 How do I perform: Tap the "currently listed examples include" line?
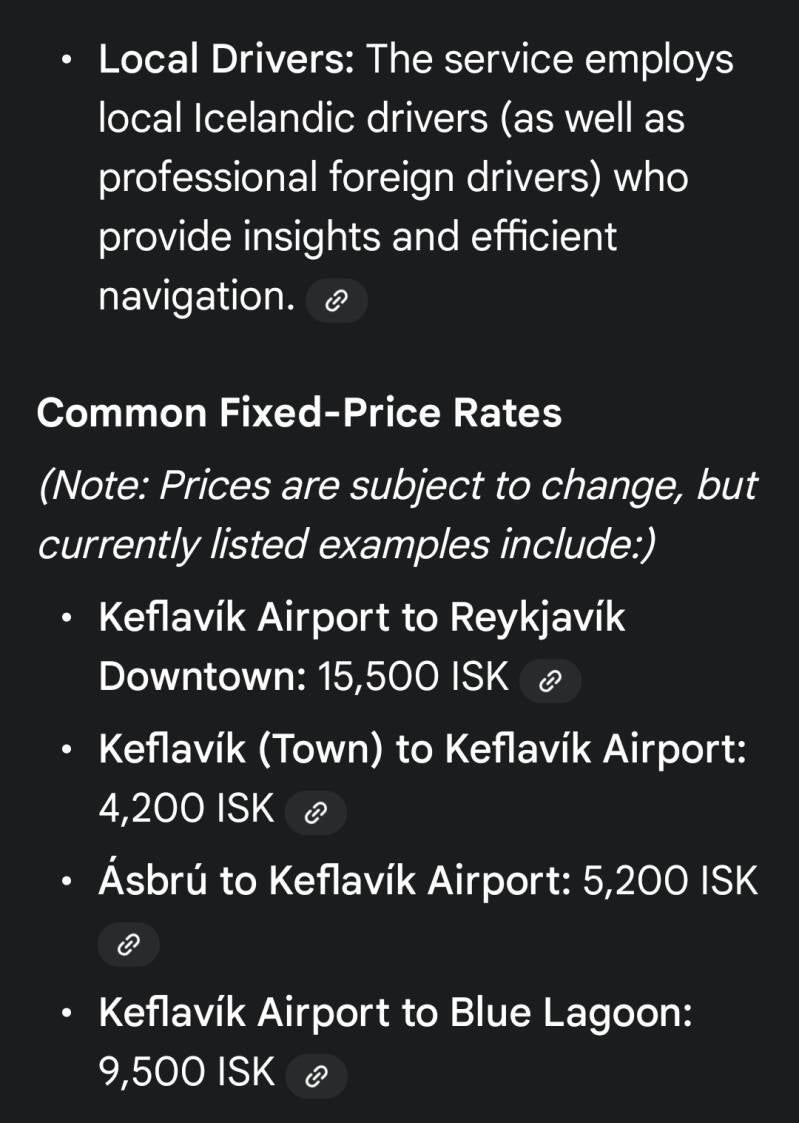pyautogui.click(x=345, y=545)
